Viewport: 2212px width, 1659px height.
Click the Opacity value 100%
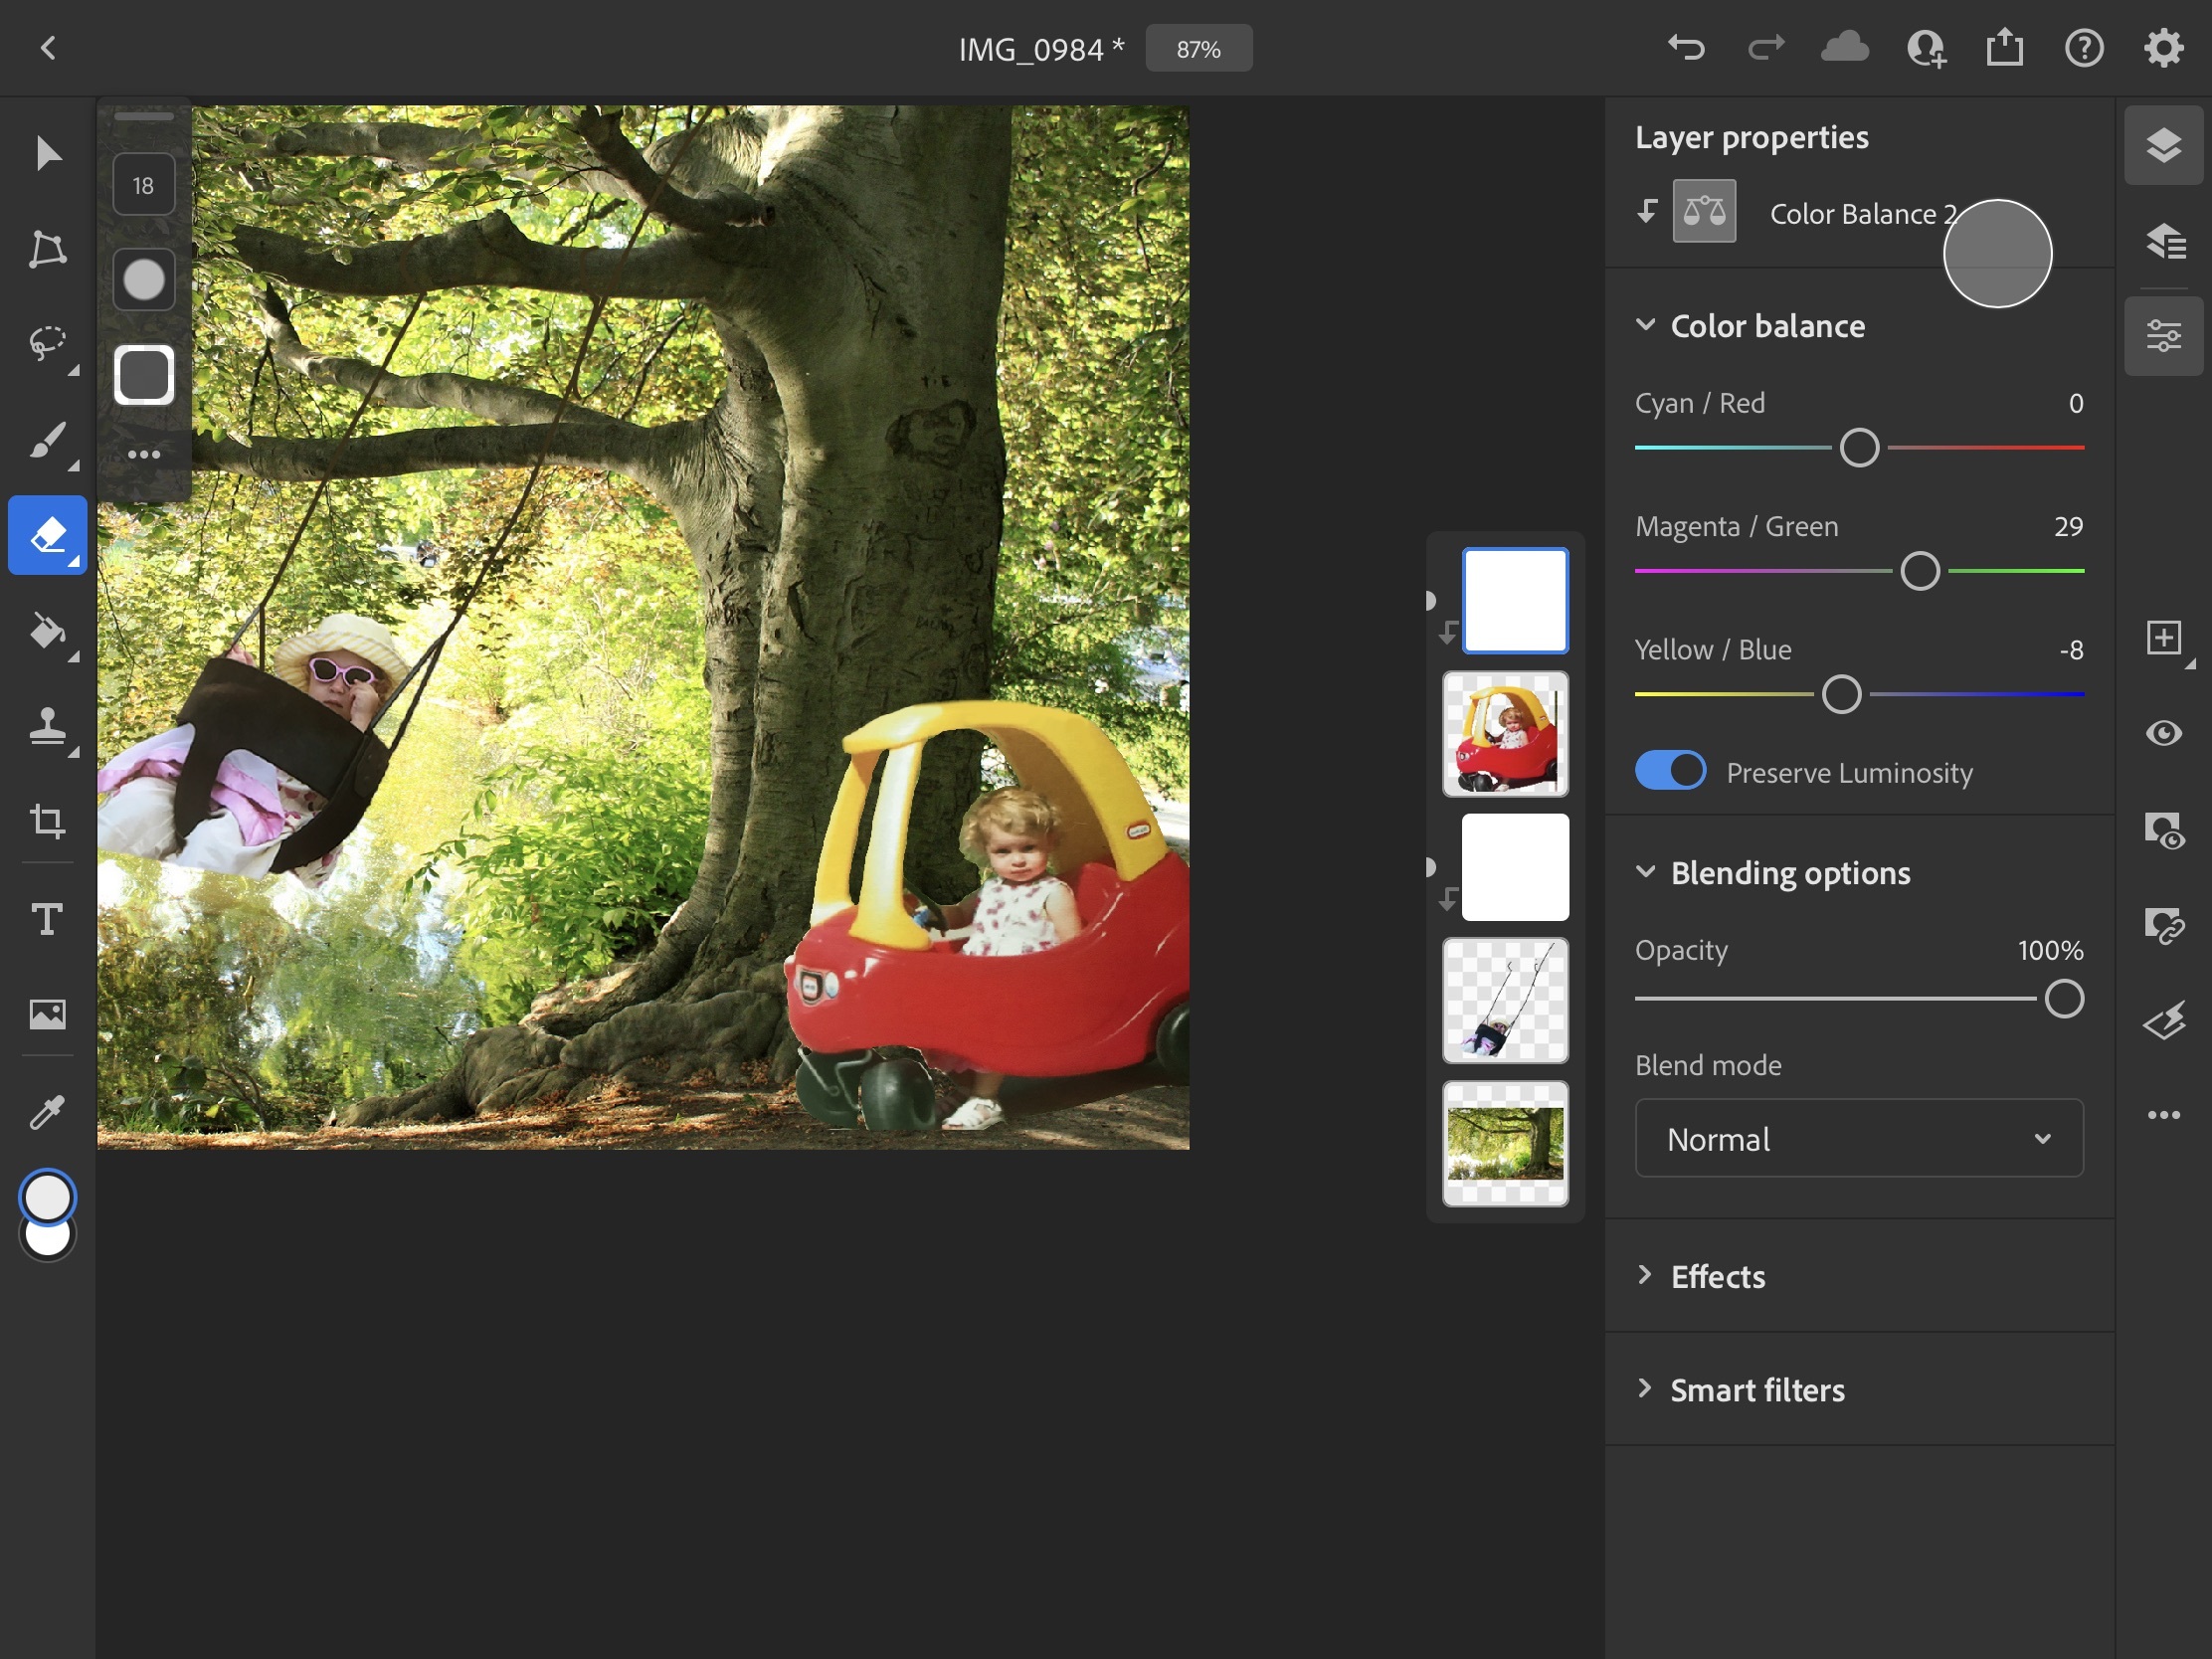click(x=2050, y=950)
